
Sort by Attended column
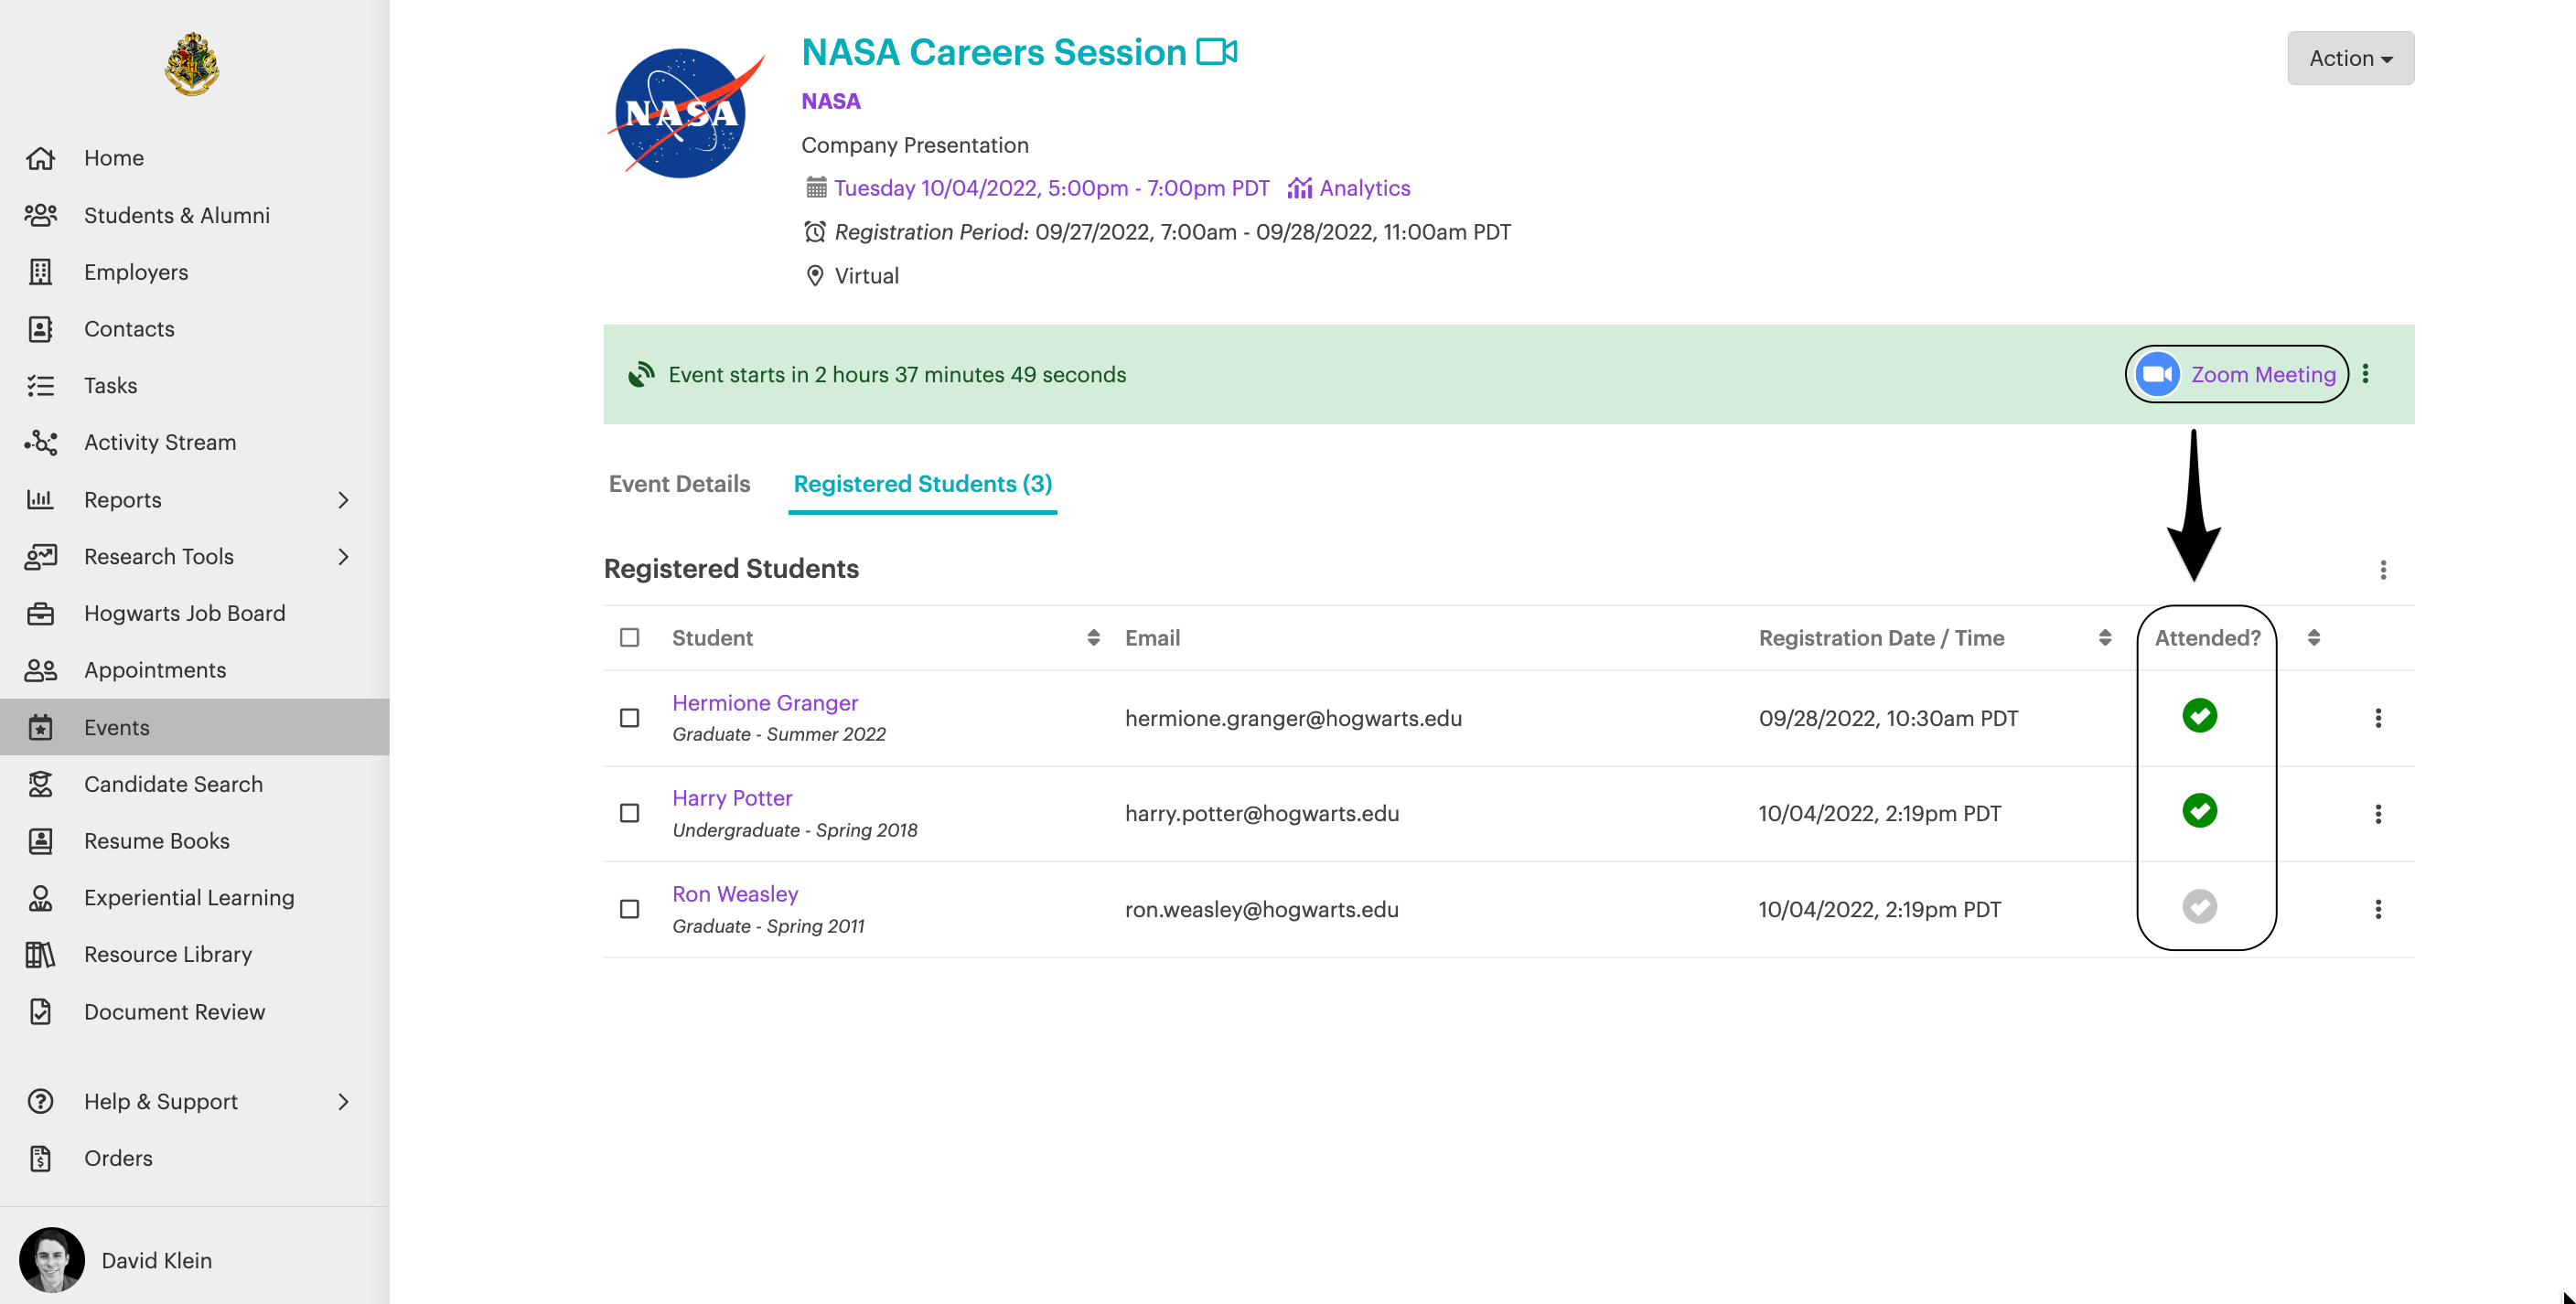[x=2313, y=638]
